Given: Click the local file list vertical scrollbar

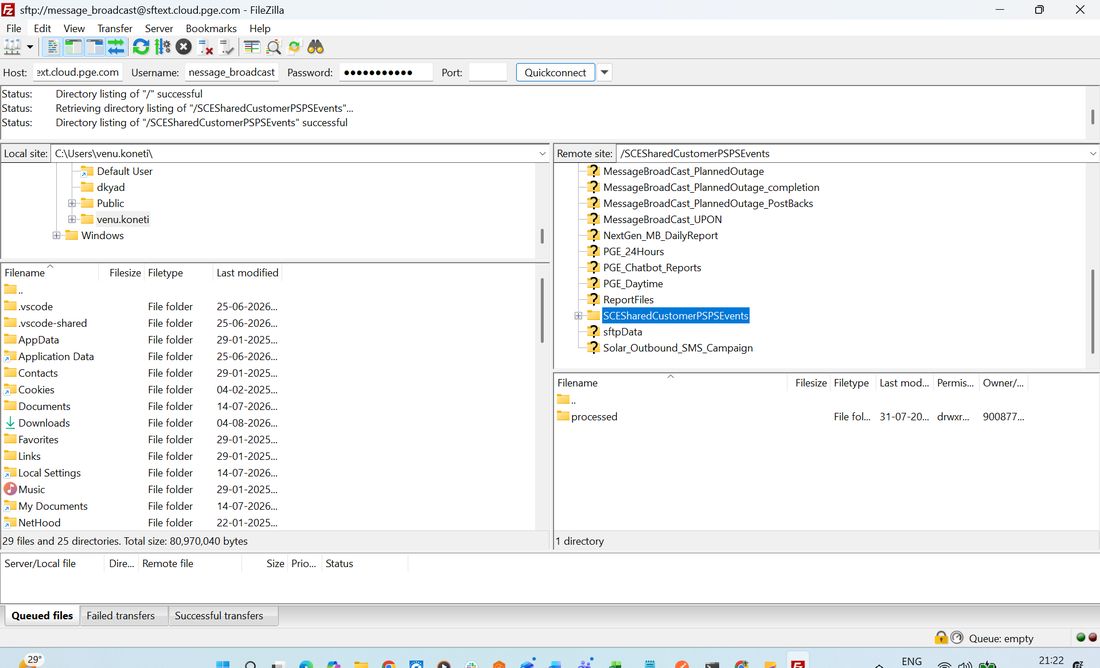Looking at the screenshot, I should coord(542,311).
